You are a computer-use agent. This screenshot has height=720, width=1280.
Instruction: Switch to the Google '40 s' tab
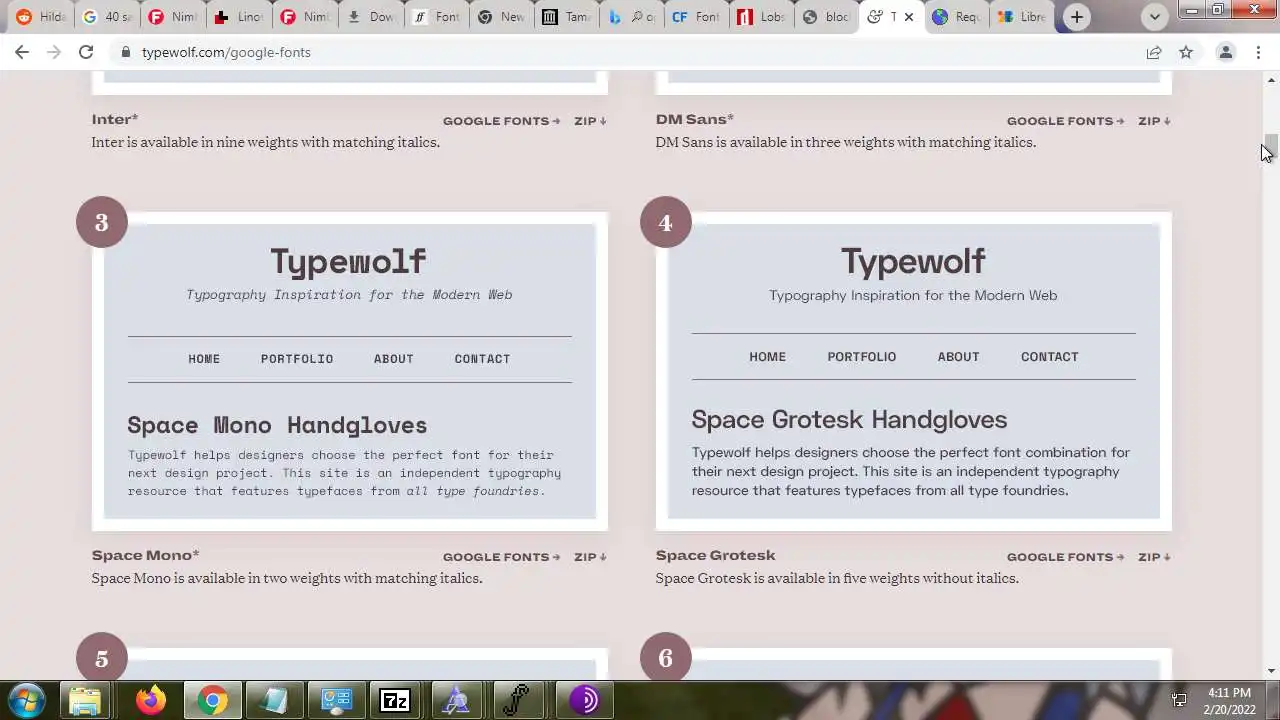tap(106, 17)
